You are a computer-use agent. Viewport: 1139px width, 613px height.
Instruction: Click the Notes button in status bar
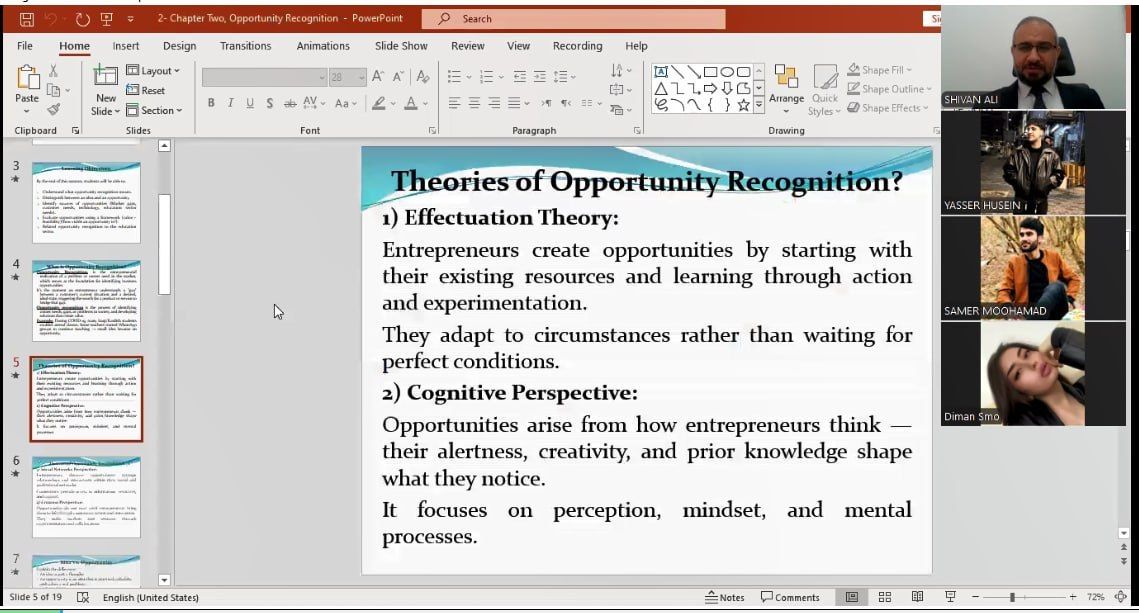pos(724,597)
